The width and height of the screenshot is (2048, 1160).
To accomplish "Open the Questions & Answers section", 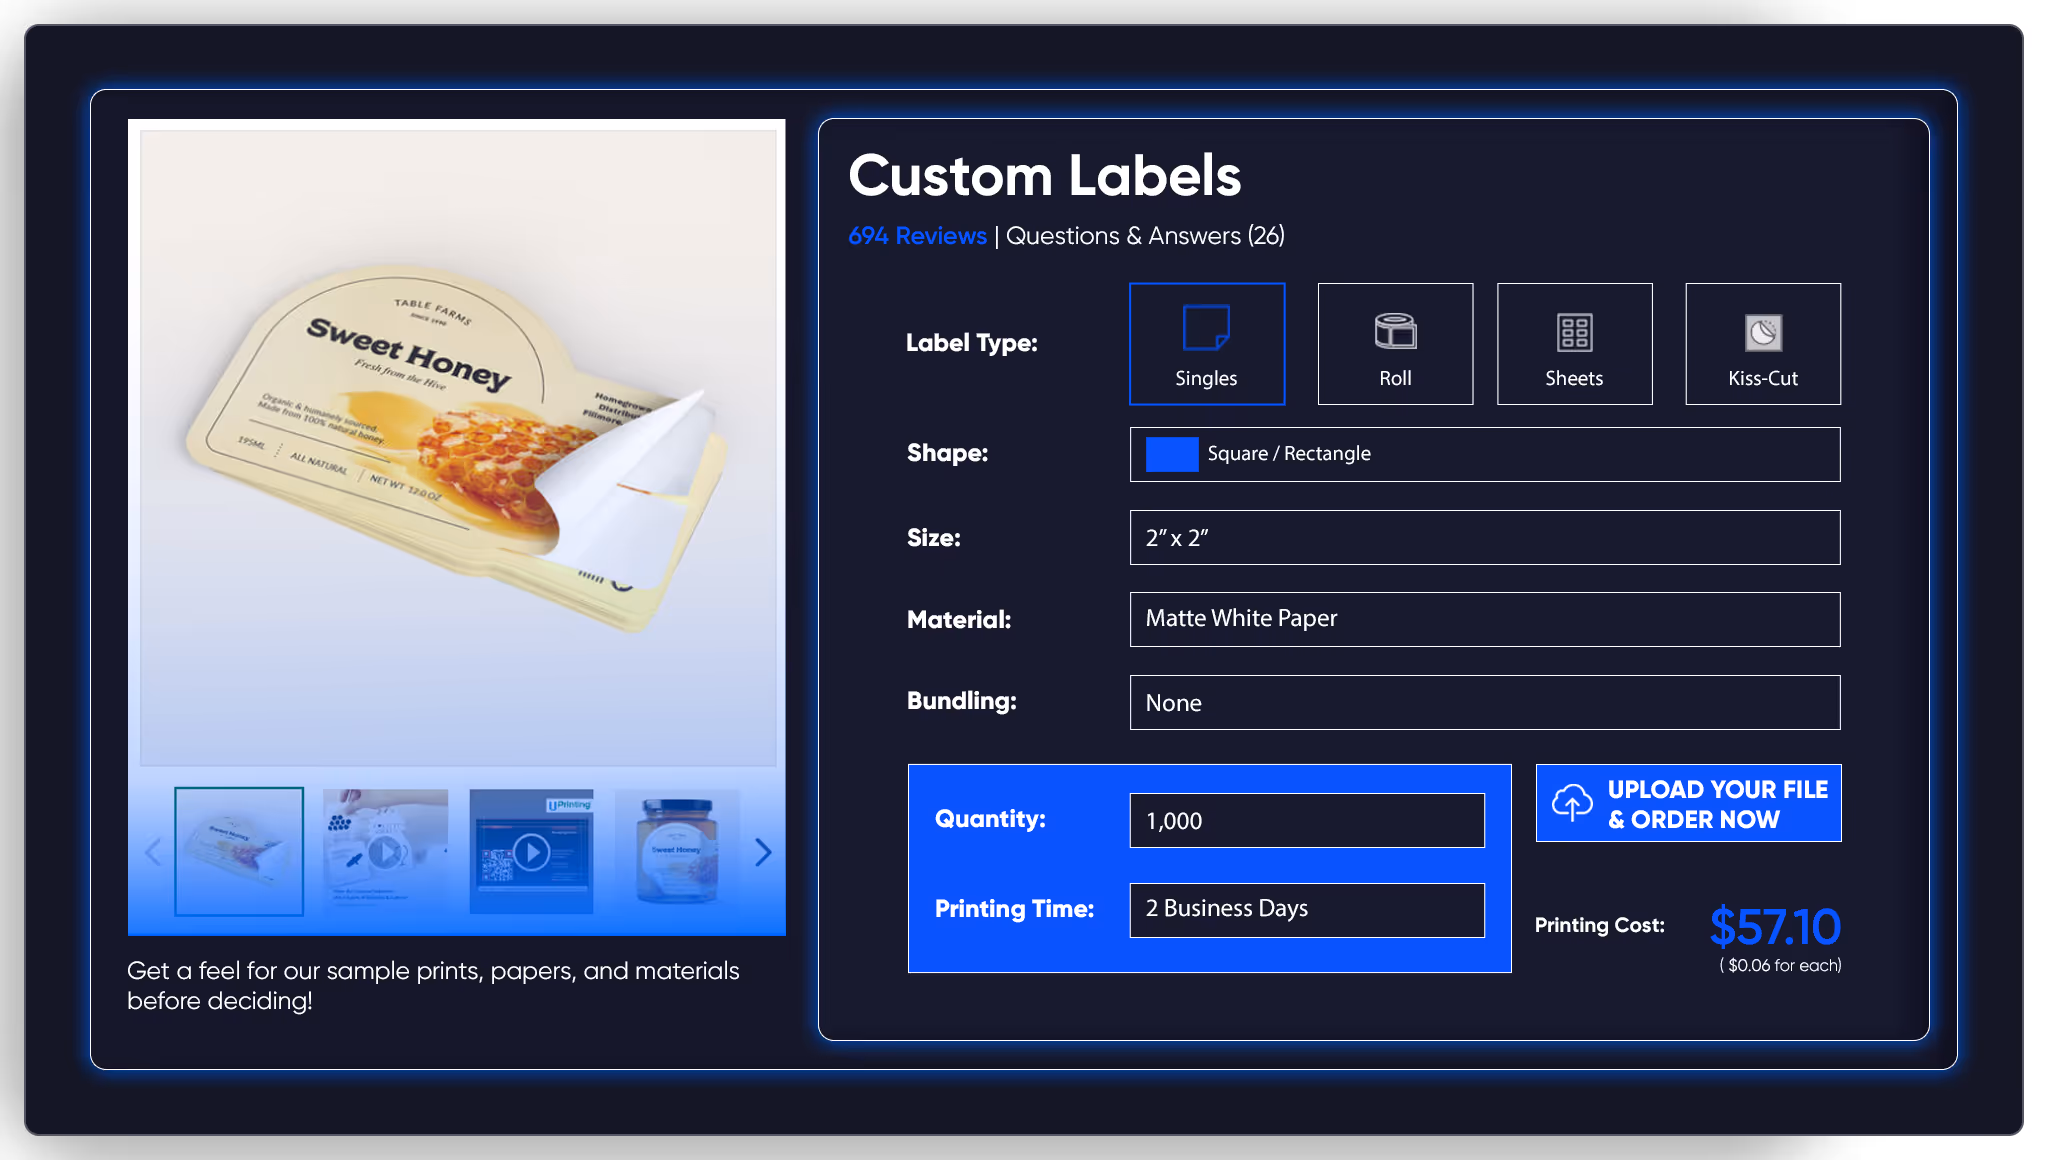I will 1143,236.
